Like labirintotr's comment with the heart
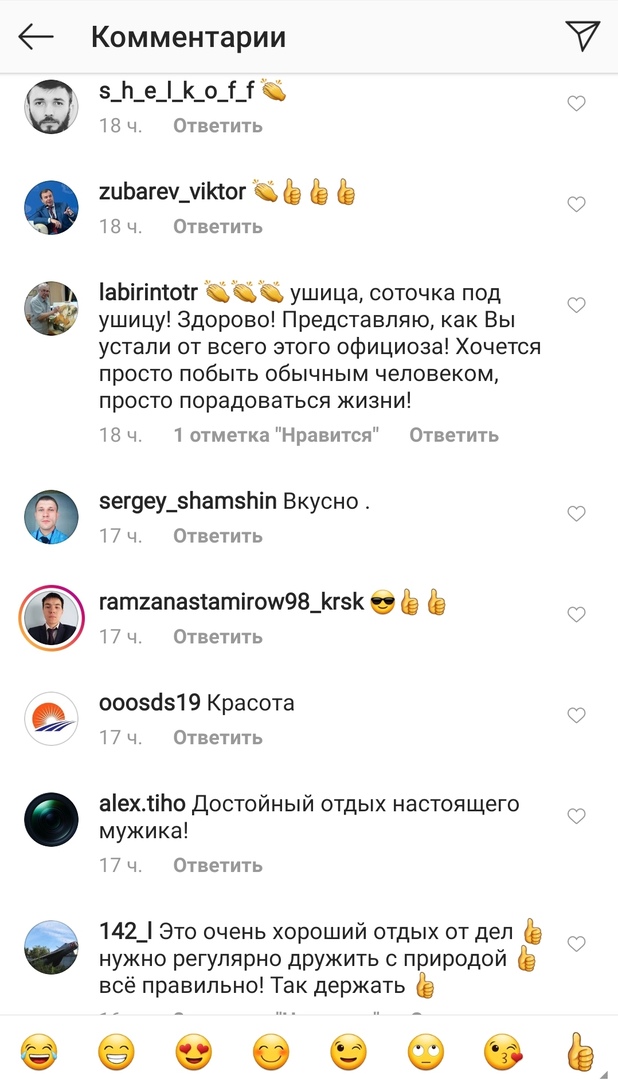The image size is (618, 1080). point(576,305)
